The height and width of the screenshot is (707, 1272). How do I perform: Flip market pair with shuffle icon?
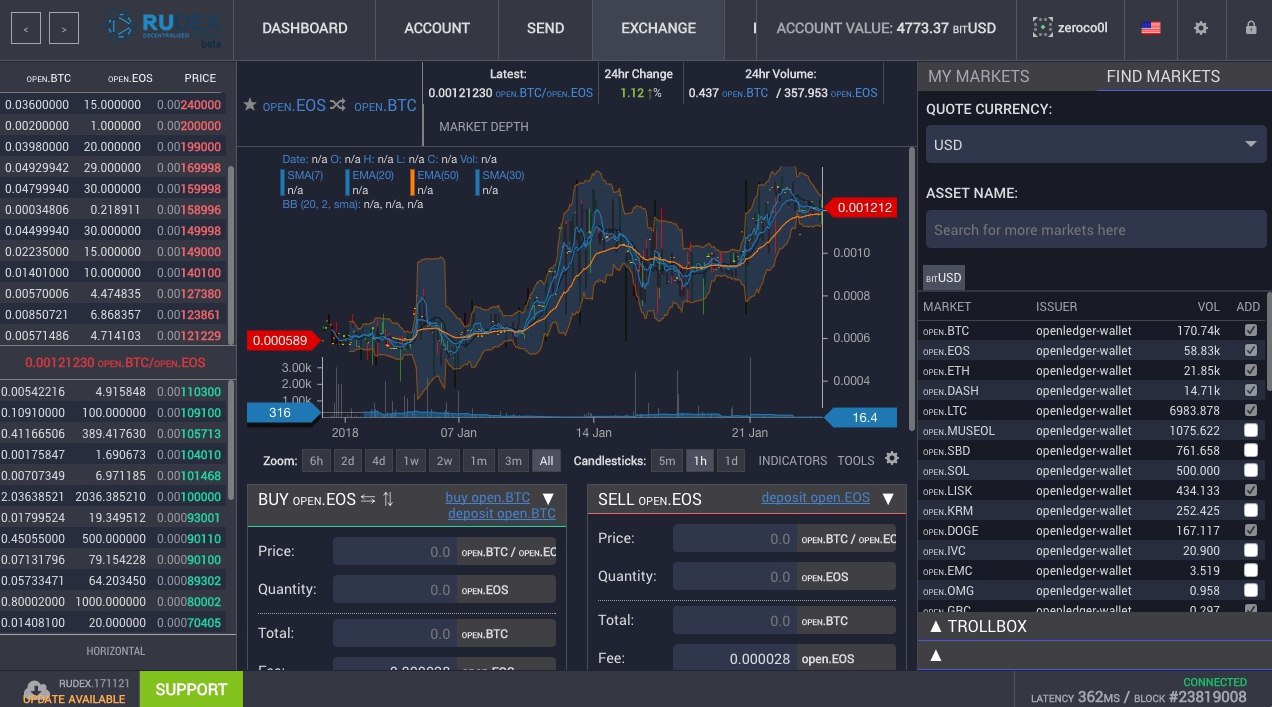click(338, 105)
